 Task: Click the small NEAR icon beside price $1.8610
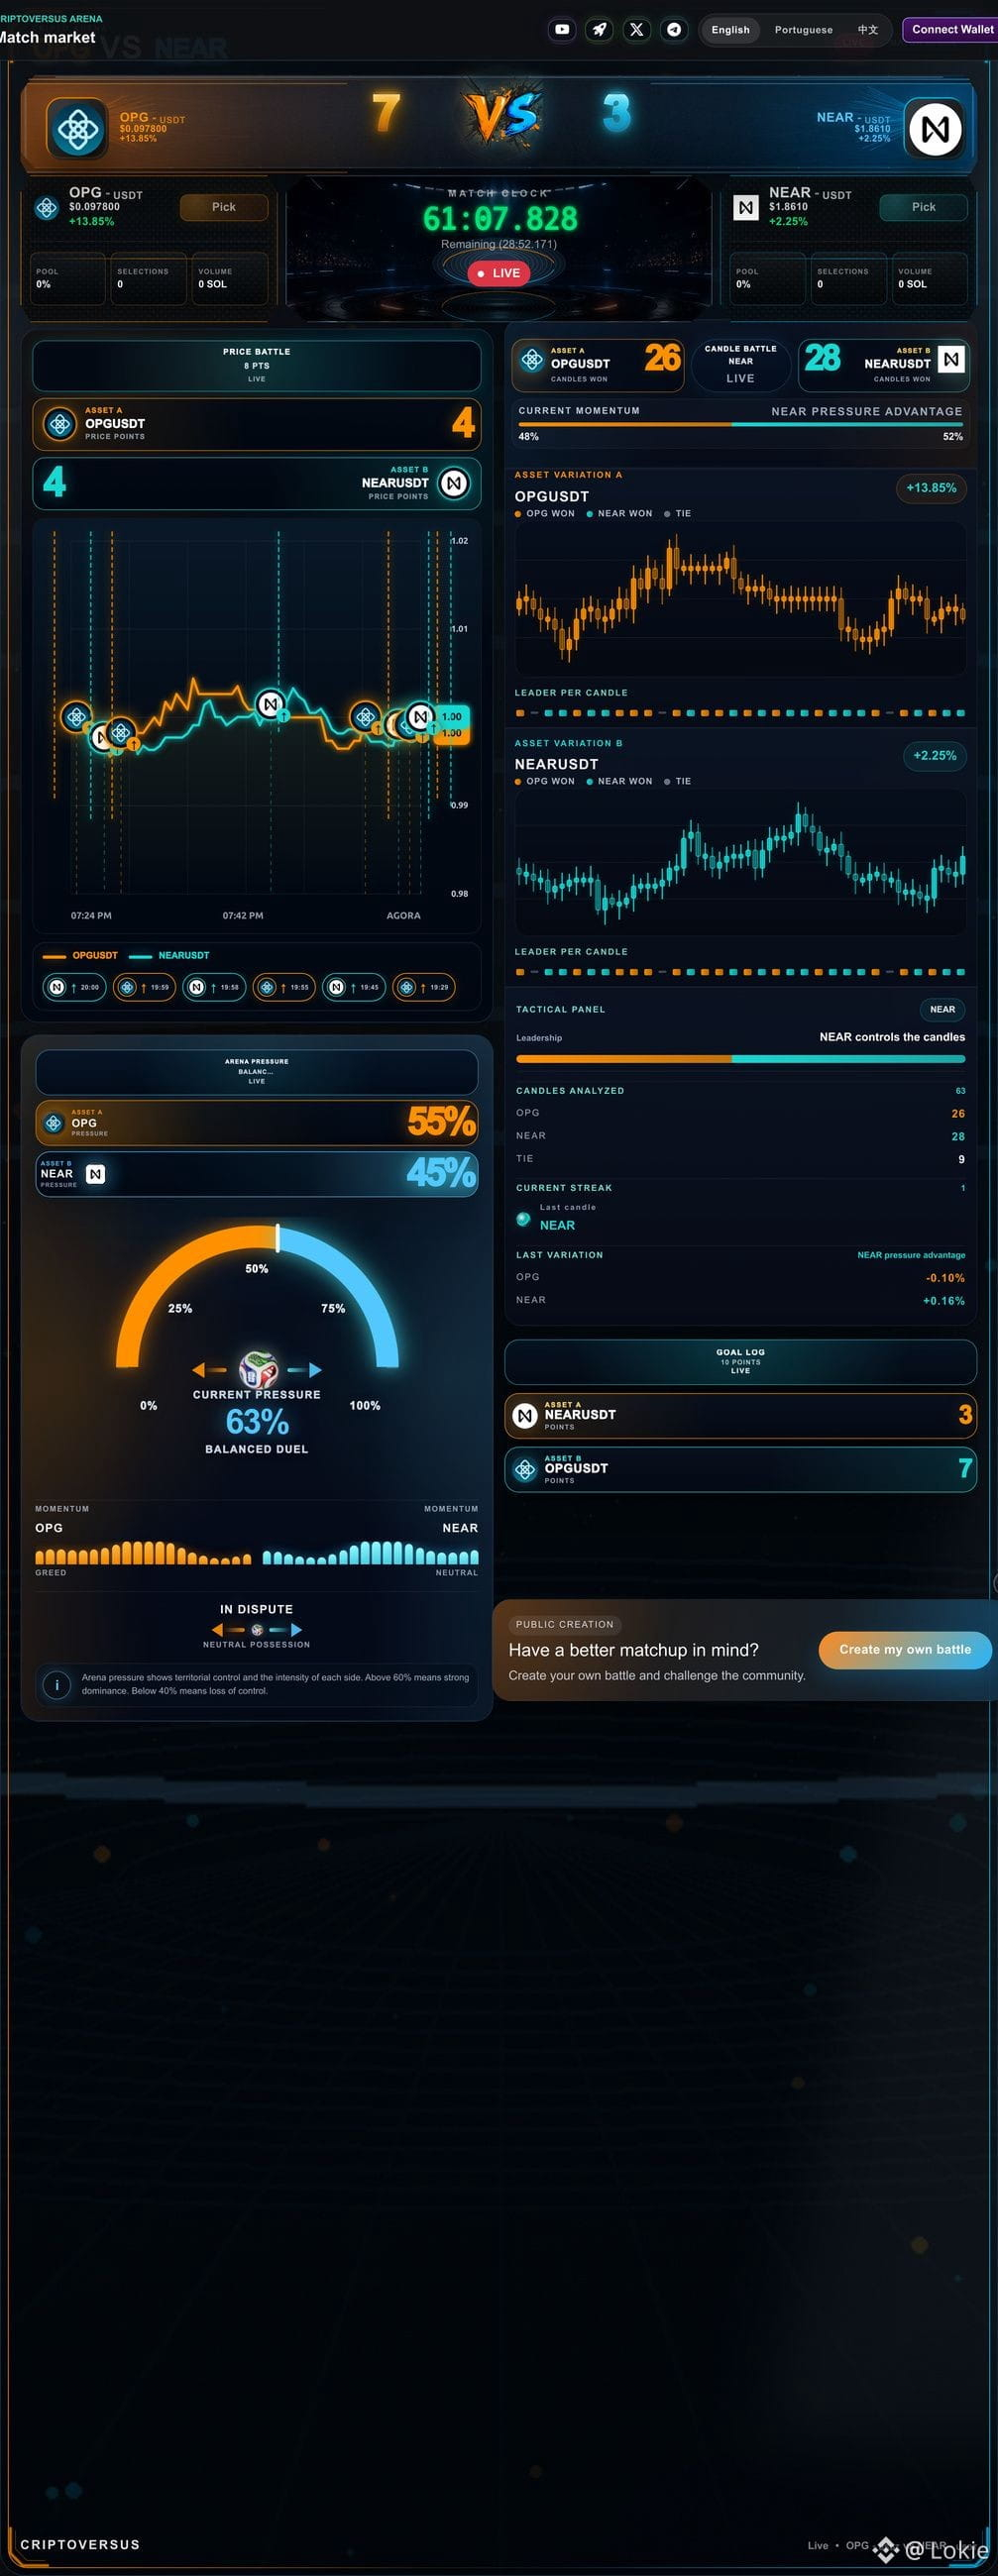click(746, 207)
